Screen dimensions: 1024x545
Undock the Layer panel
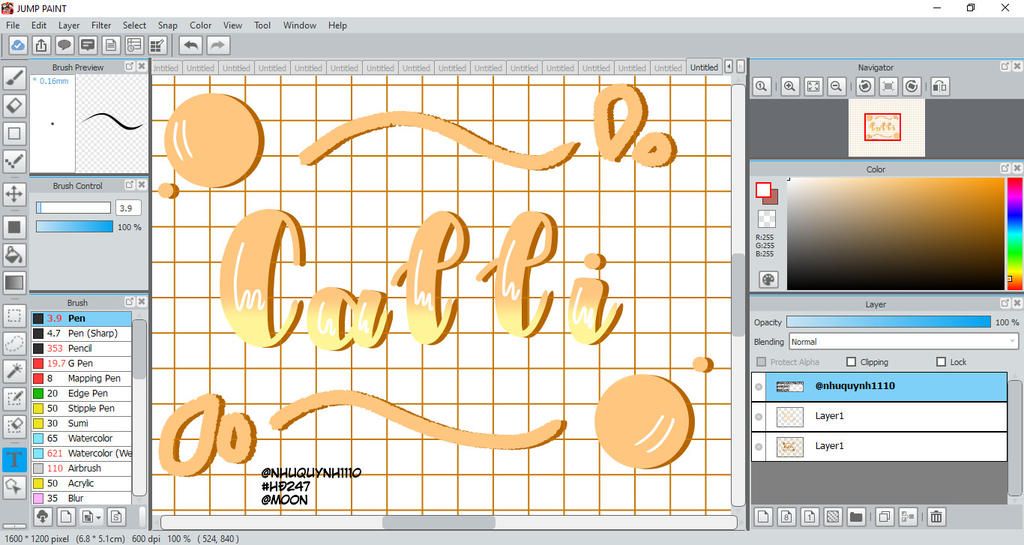(1004, 304)
